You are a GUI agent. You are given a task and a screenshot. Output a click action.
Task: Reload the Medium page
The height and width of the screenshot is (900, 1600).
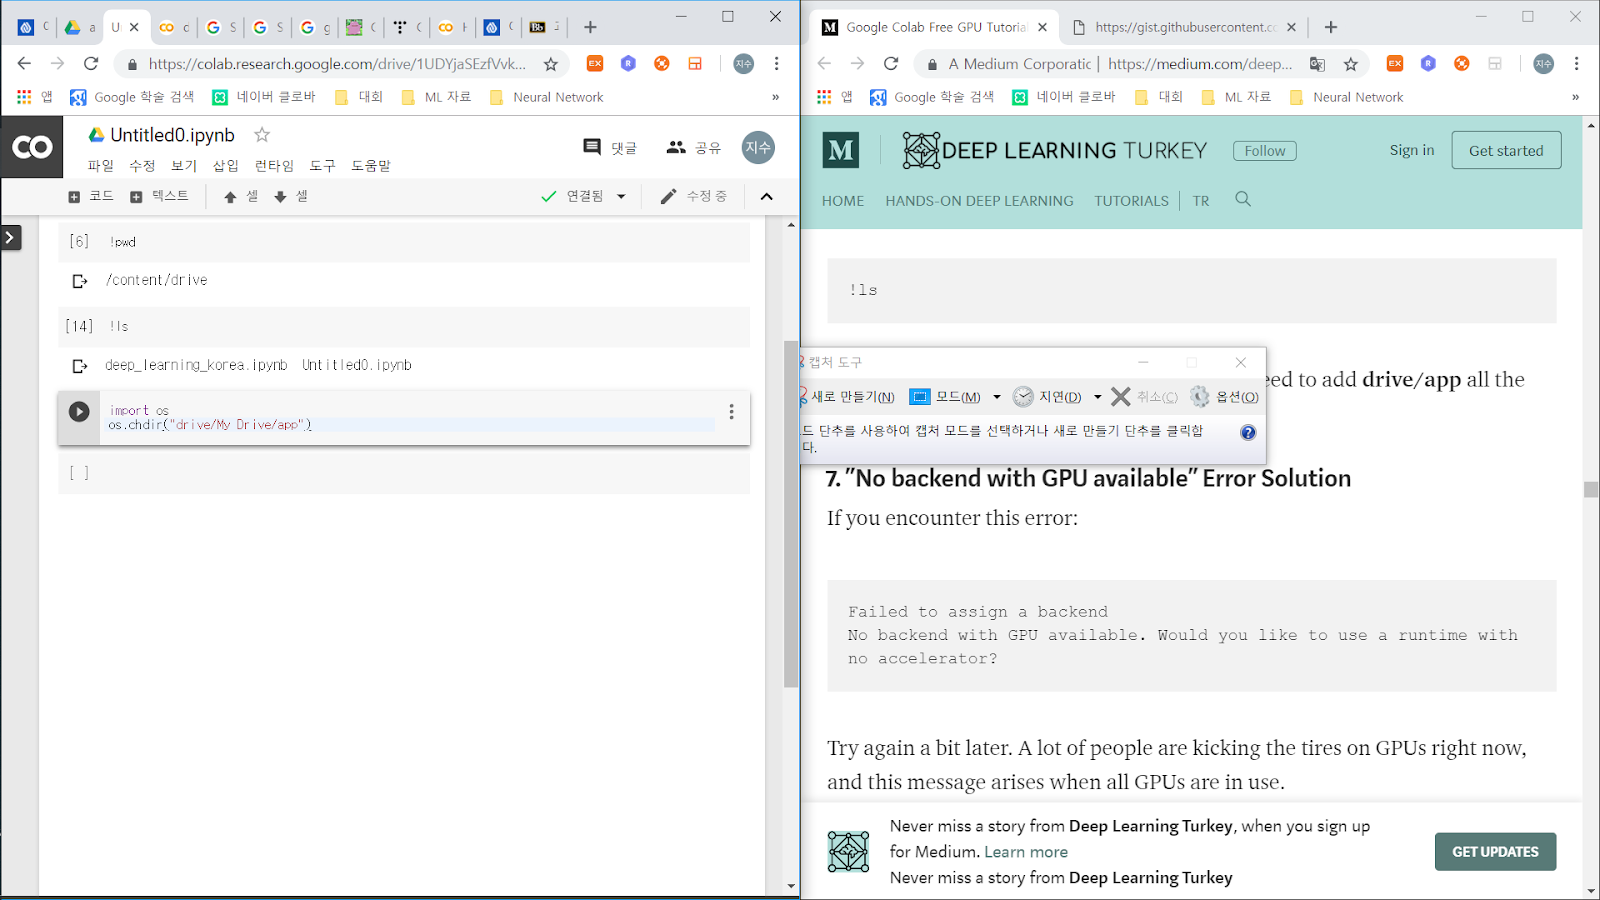coord(891,63)
